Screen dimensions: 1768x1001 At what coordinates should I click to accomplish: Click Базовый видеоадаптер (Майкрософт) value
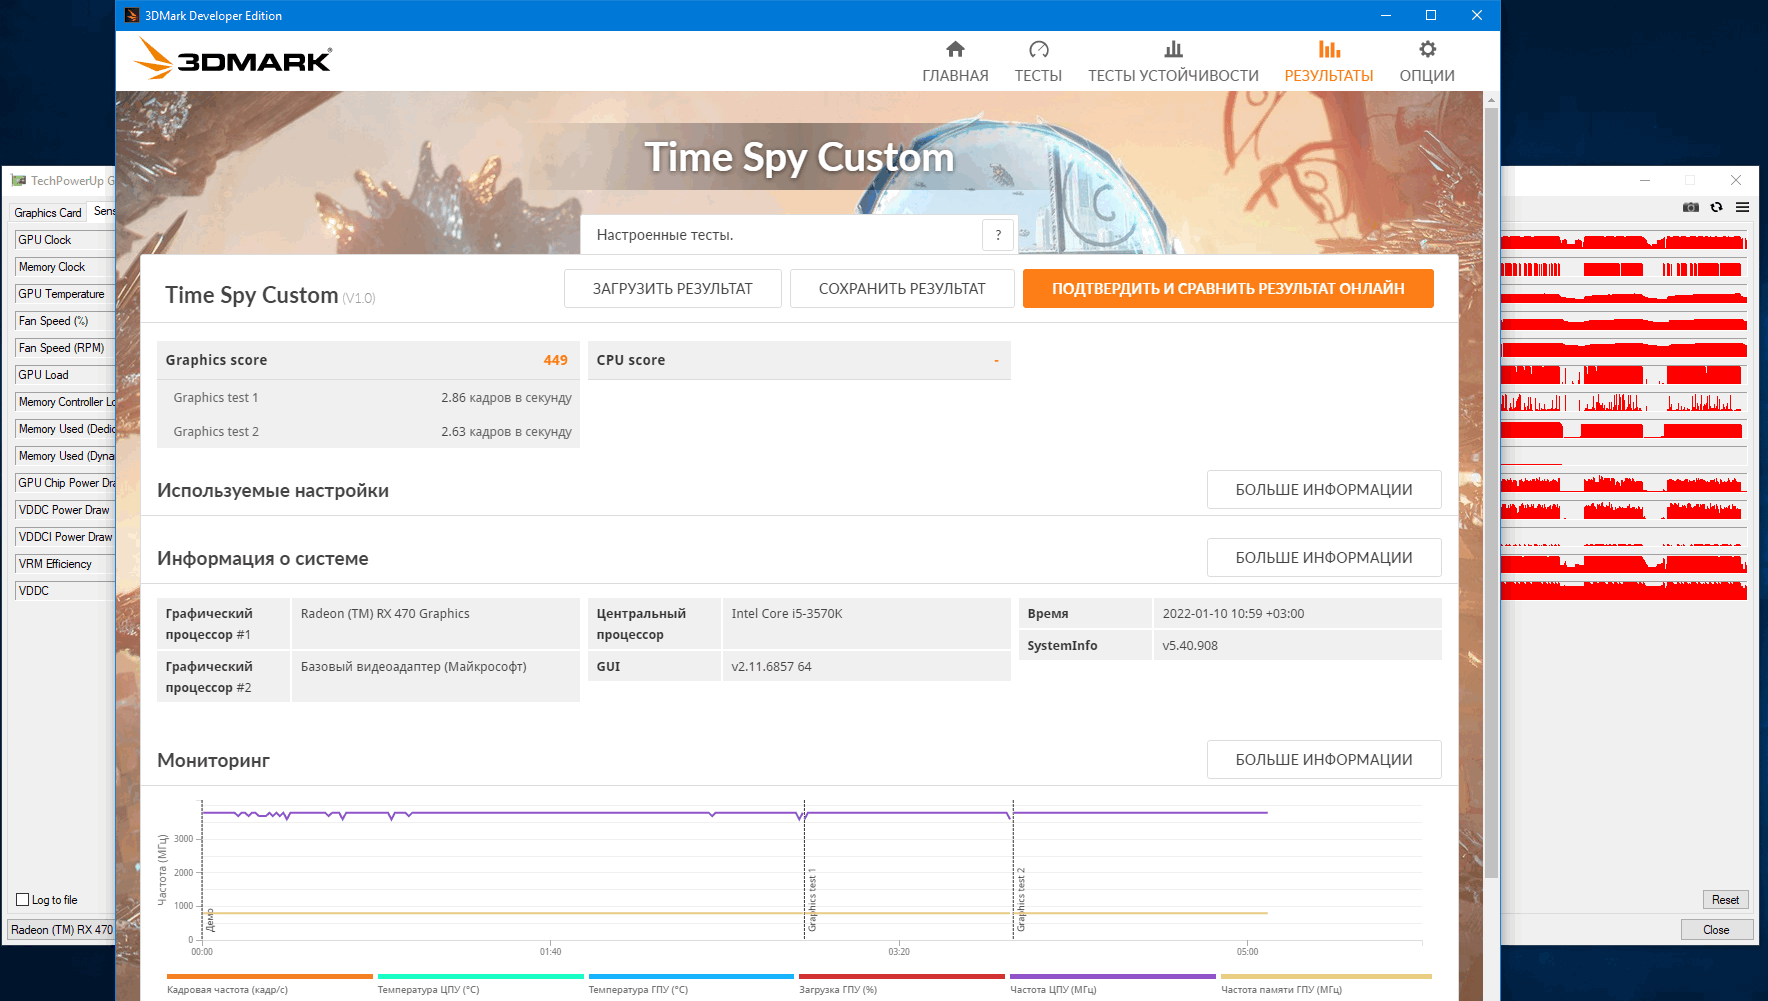(414, 667)
